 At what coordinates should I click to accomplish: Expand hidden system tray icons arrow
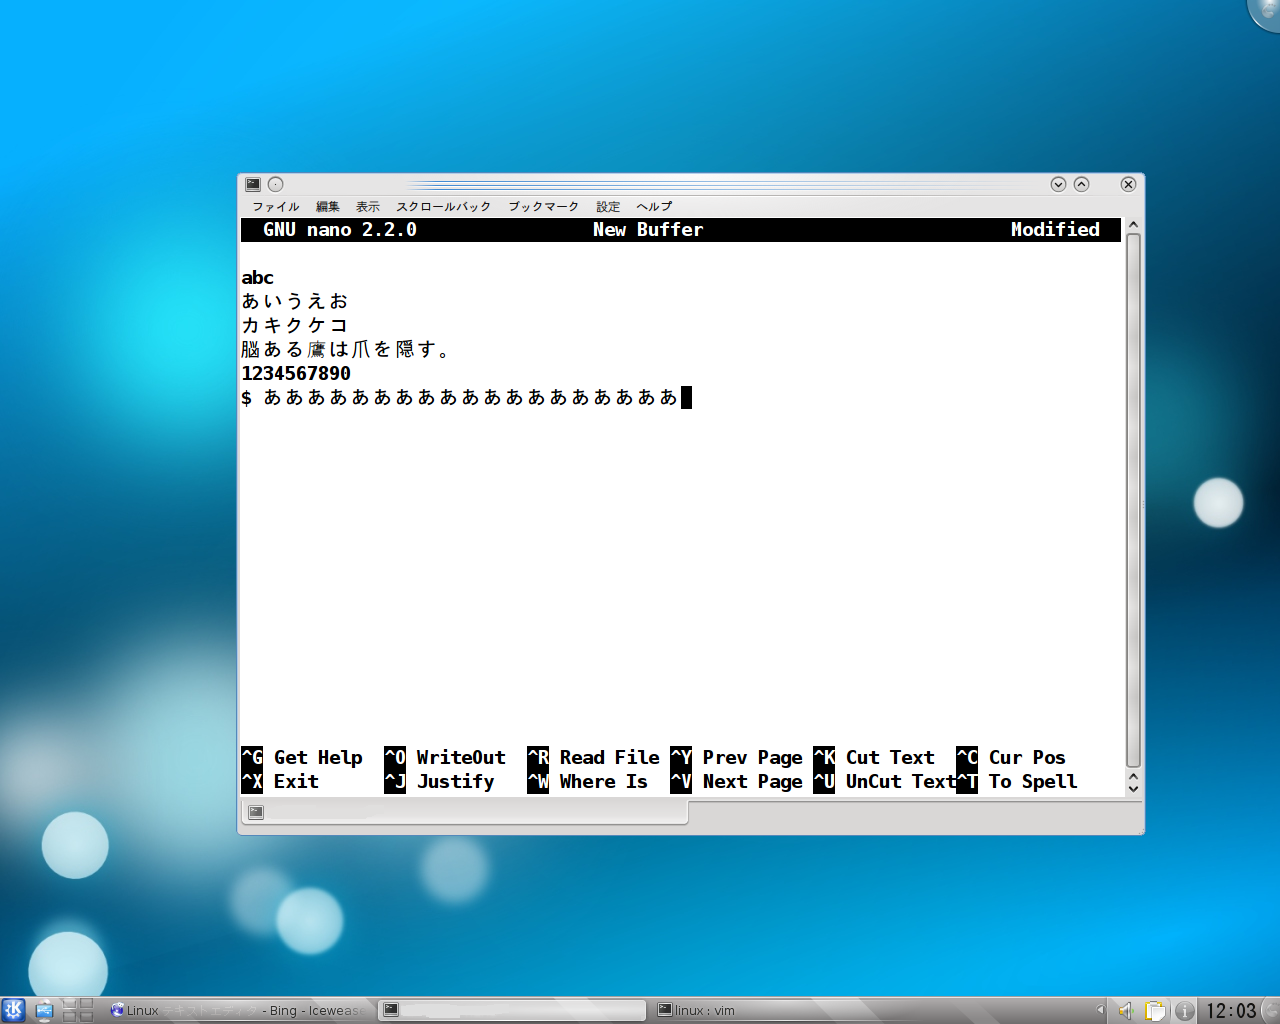tap(1100, 1010)
